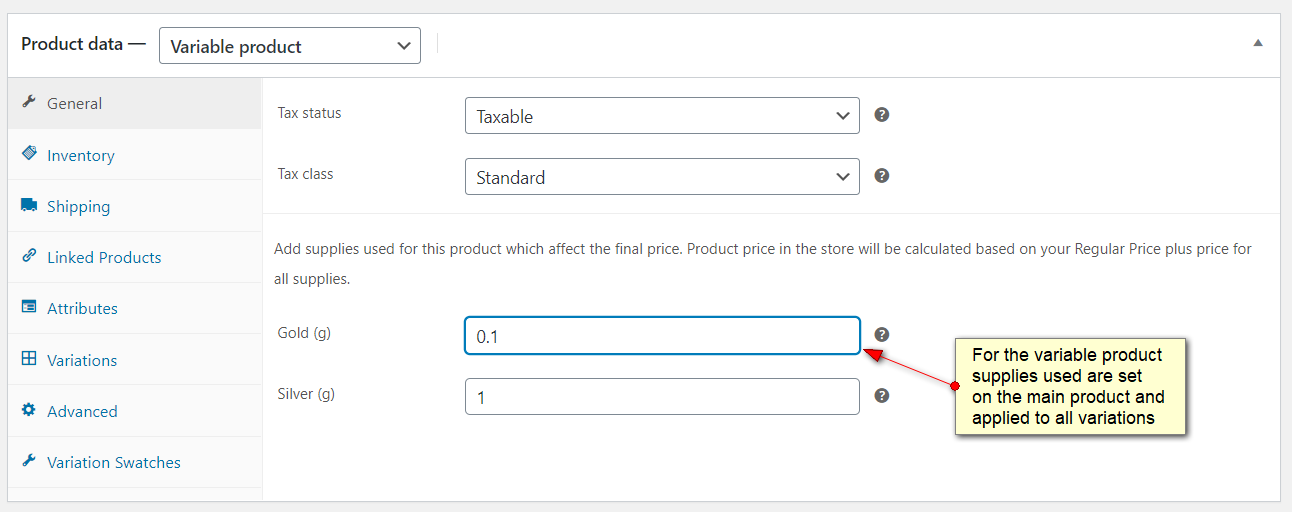Click the Attributes panel icon
The width and height of the screenshot is (1292, 512).
pyautogui.click(x=29, y=307)
